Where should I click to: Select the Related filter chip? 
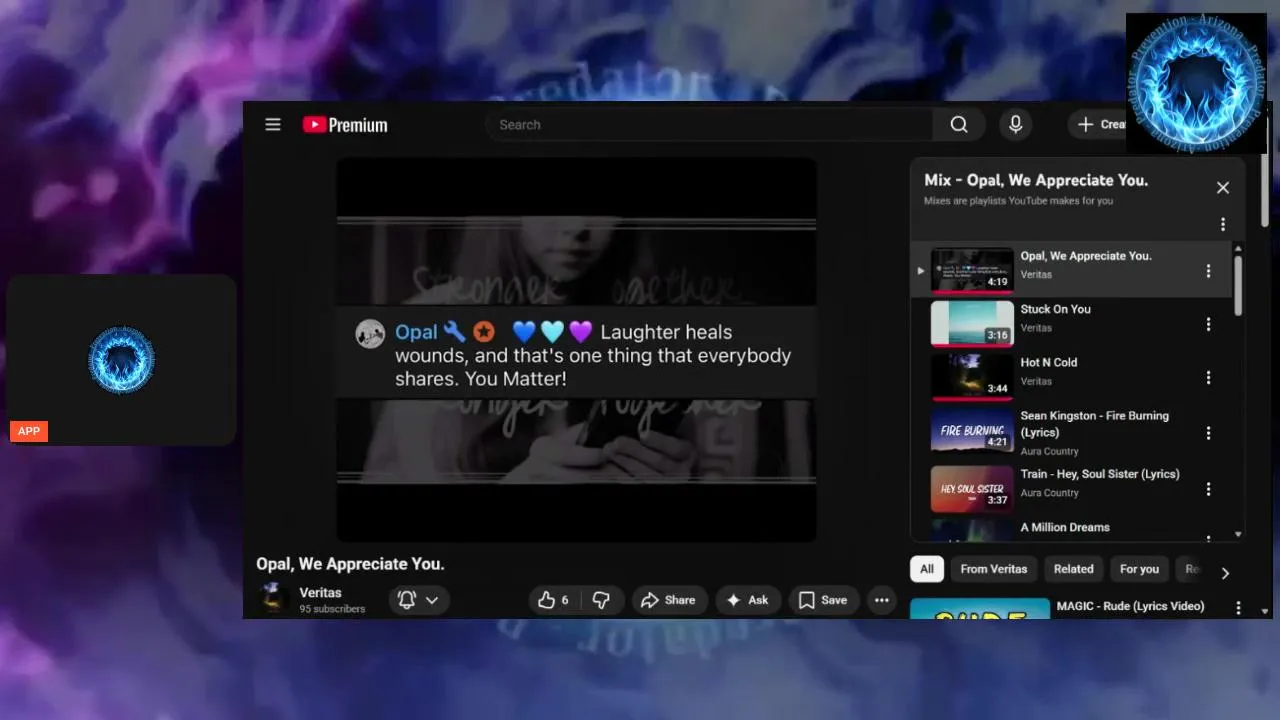[x=1073, y=569]
